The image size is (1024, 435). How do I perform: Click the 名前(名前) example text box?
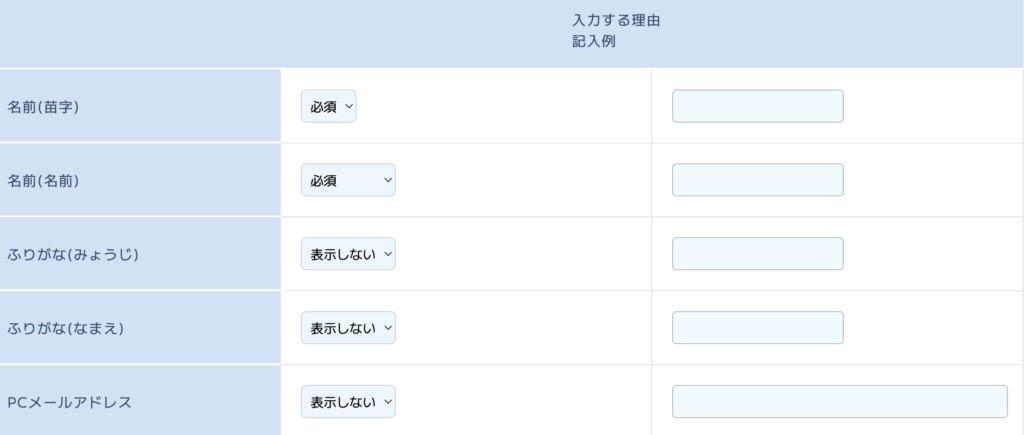click(x=757, y=180)
